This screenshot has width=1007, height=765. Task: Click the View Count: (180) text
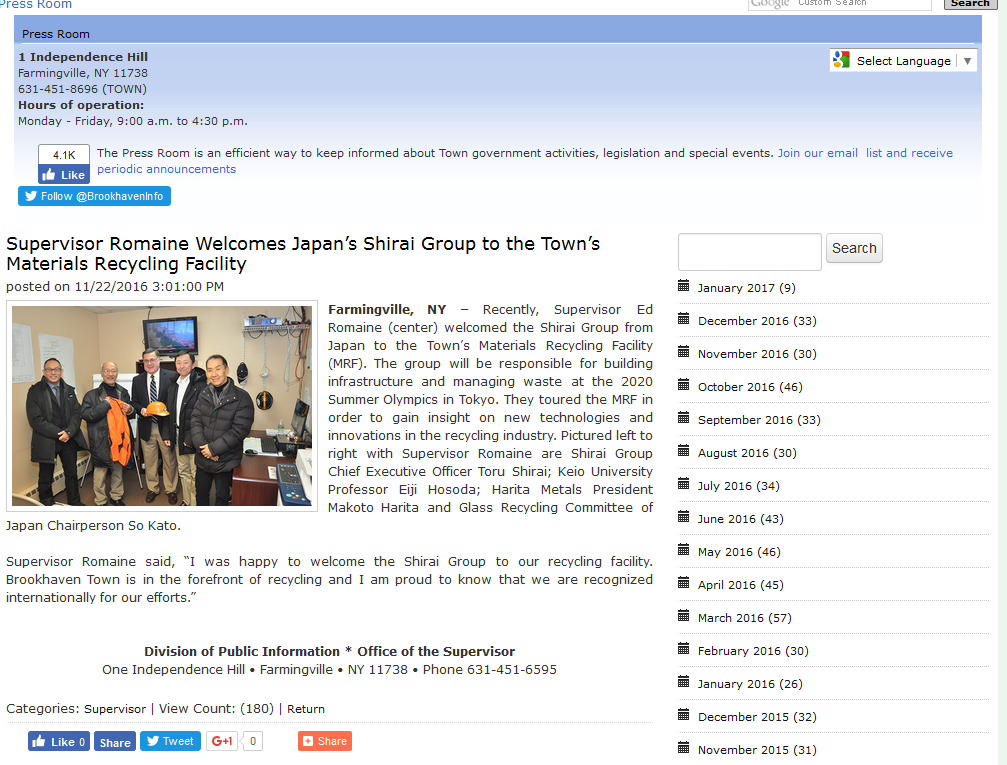216,708
